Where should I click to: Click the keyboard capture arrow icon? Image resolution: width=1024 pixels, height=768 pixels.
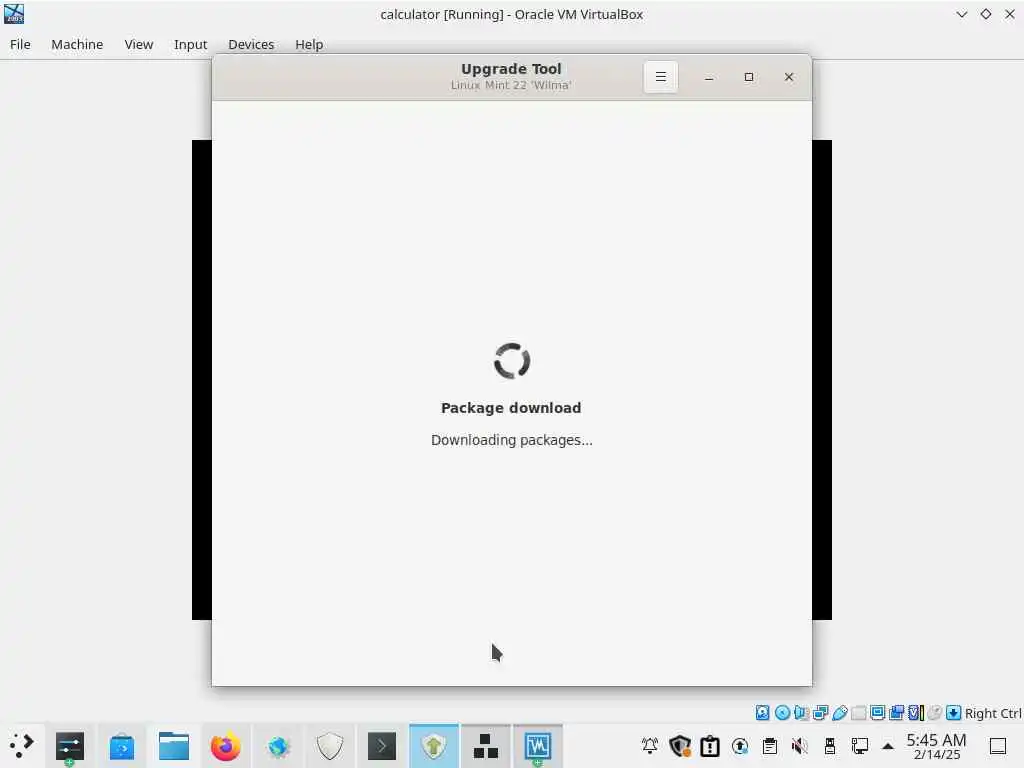(953, 712)
